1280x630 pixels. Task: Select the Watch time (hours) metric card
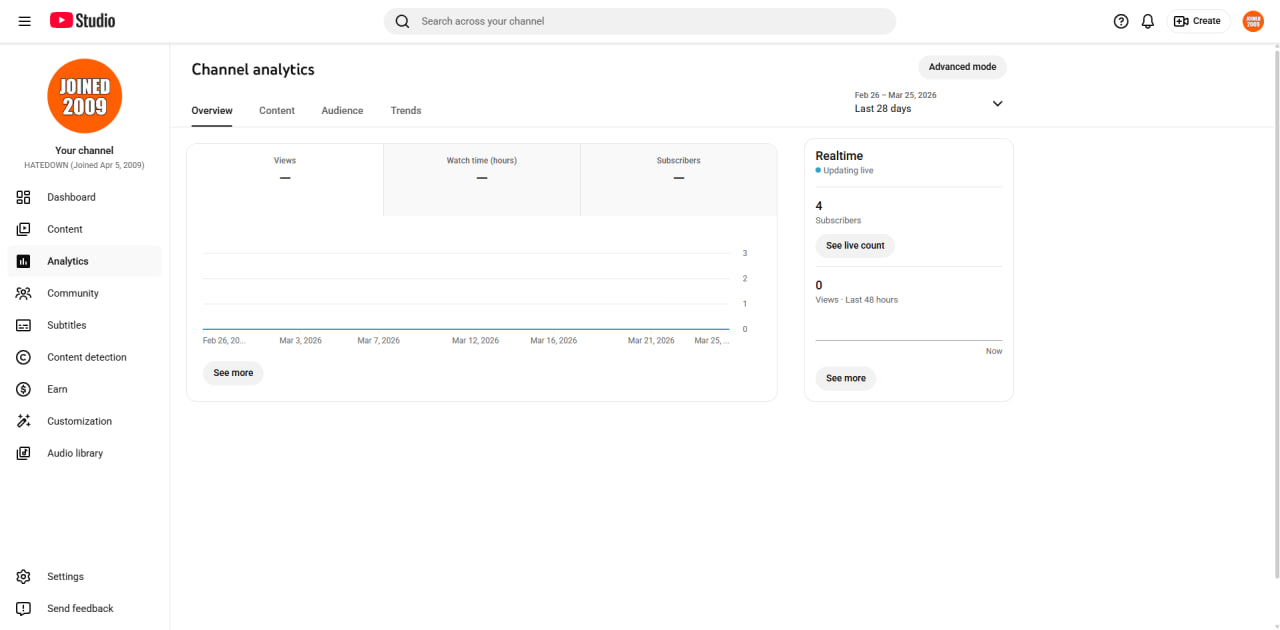[x=482, y=180]
